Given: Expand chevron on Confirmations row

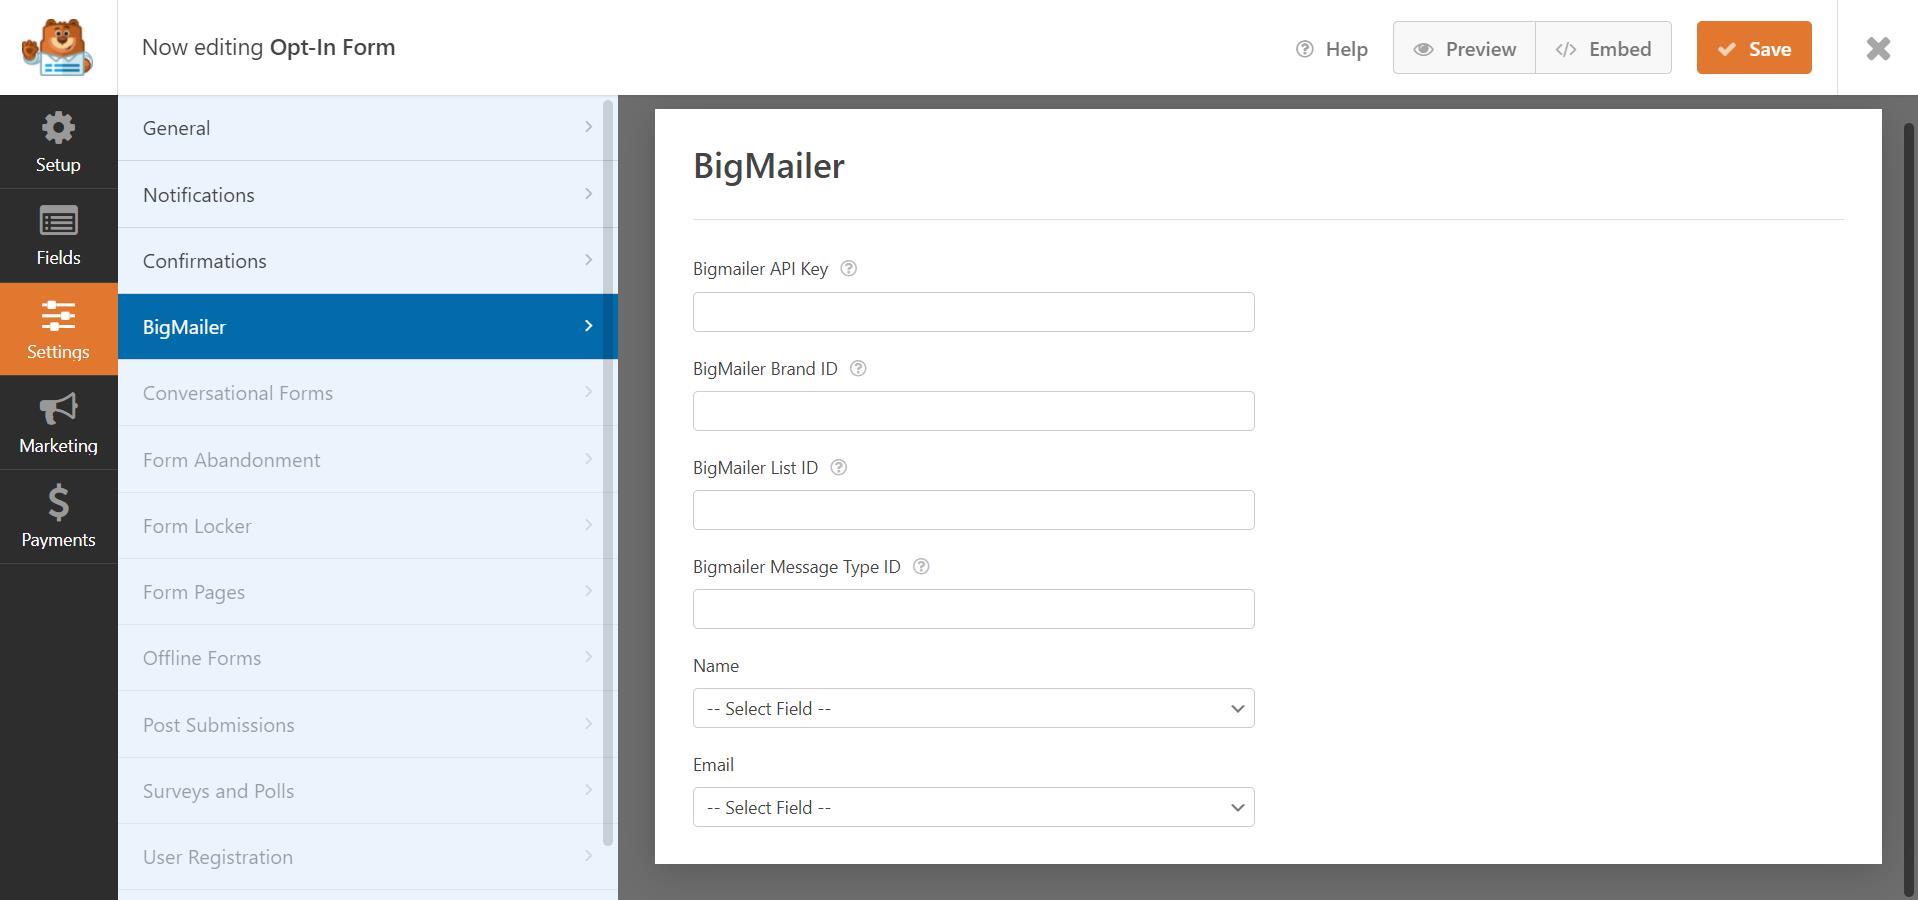Looking at the screenshot, I should click(x=588, y=260).
